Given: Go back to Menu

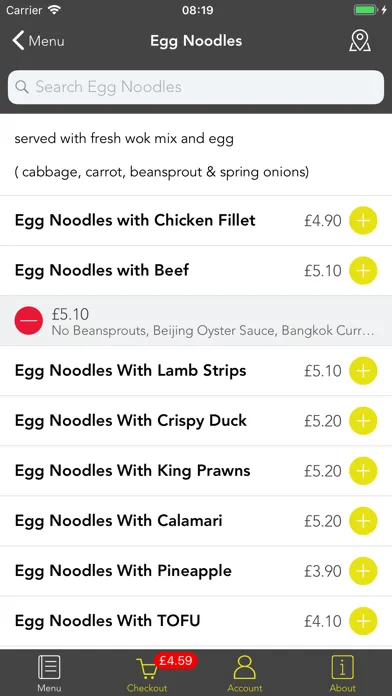Looking at the screenshot, I should tap(38, 41).
